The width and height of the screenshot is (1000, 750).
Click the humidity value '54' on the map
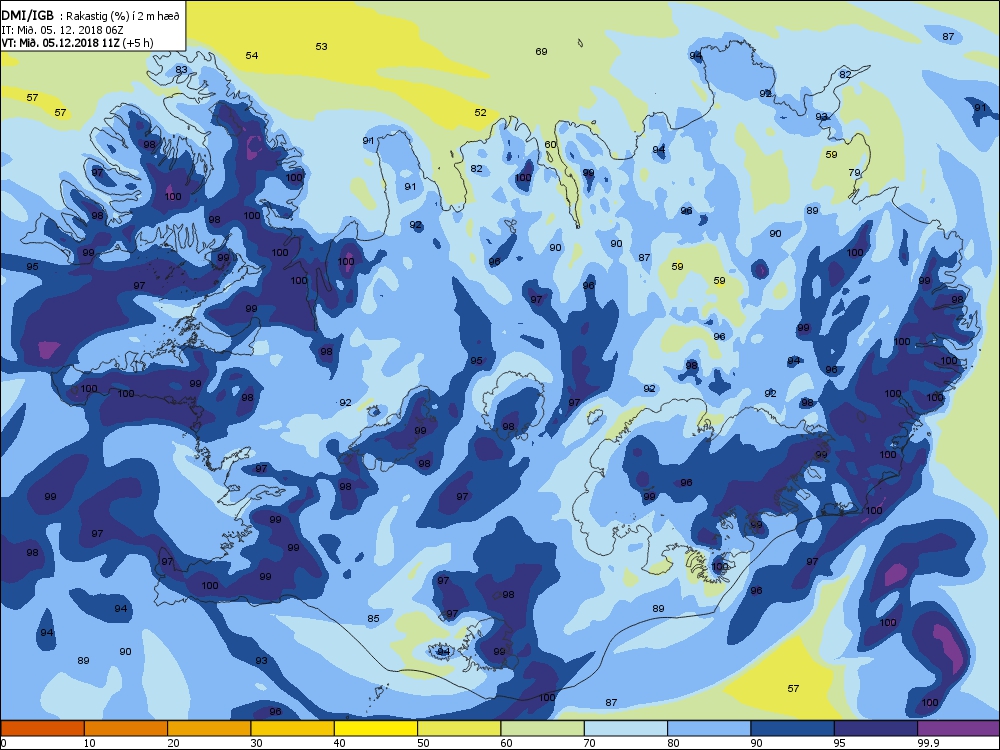pos(252,55)
